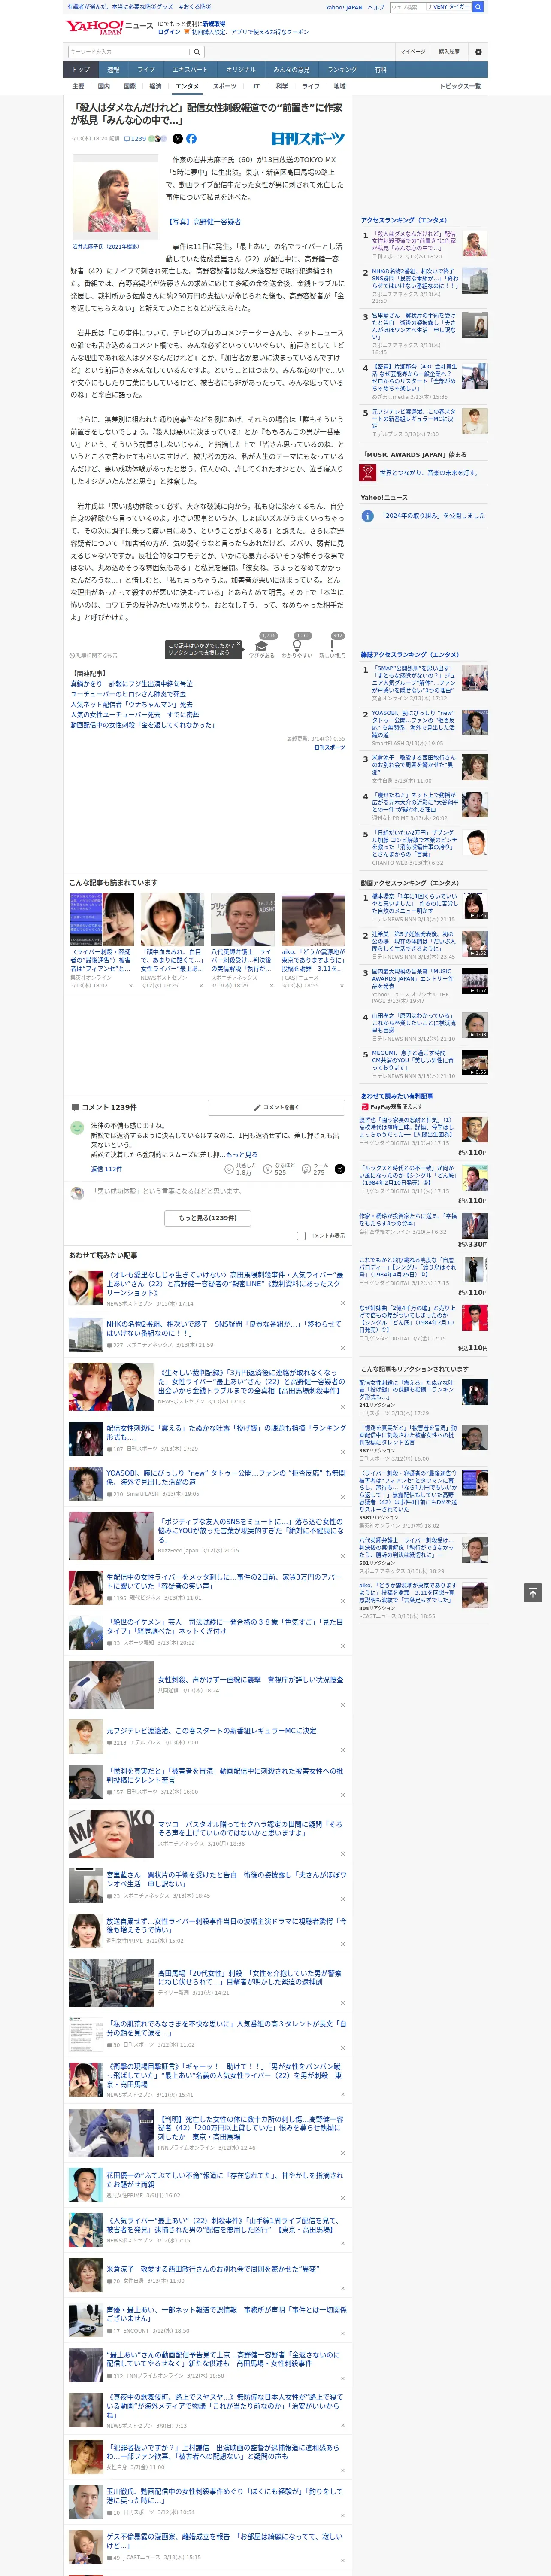Open recommended article 八代英輝弁護士 thumbnail
Viewport: 551px width, 2576px height.
click(x=242, y=920)
